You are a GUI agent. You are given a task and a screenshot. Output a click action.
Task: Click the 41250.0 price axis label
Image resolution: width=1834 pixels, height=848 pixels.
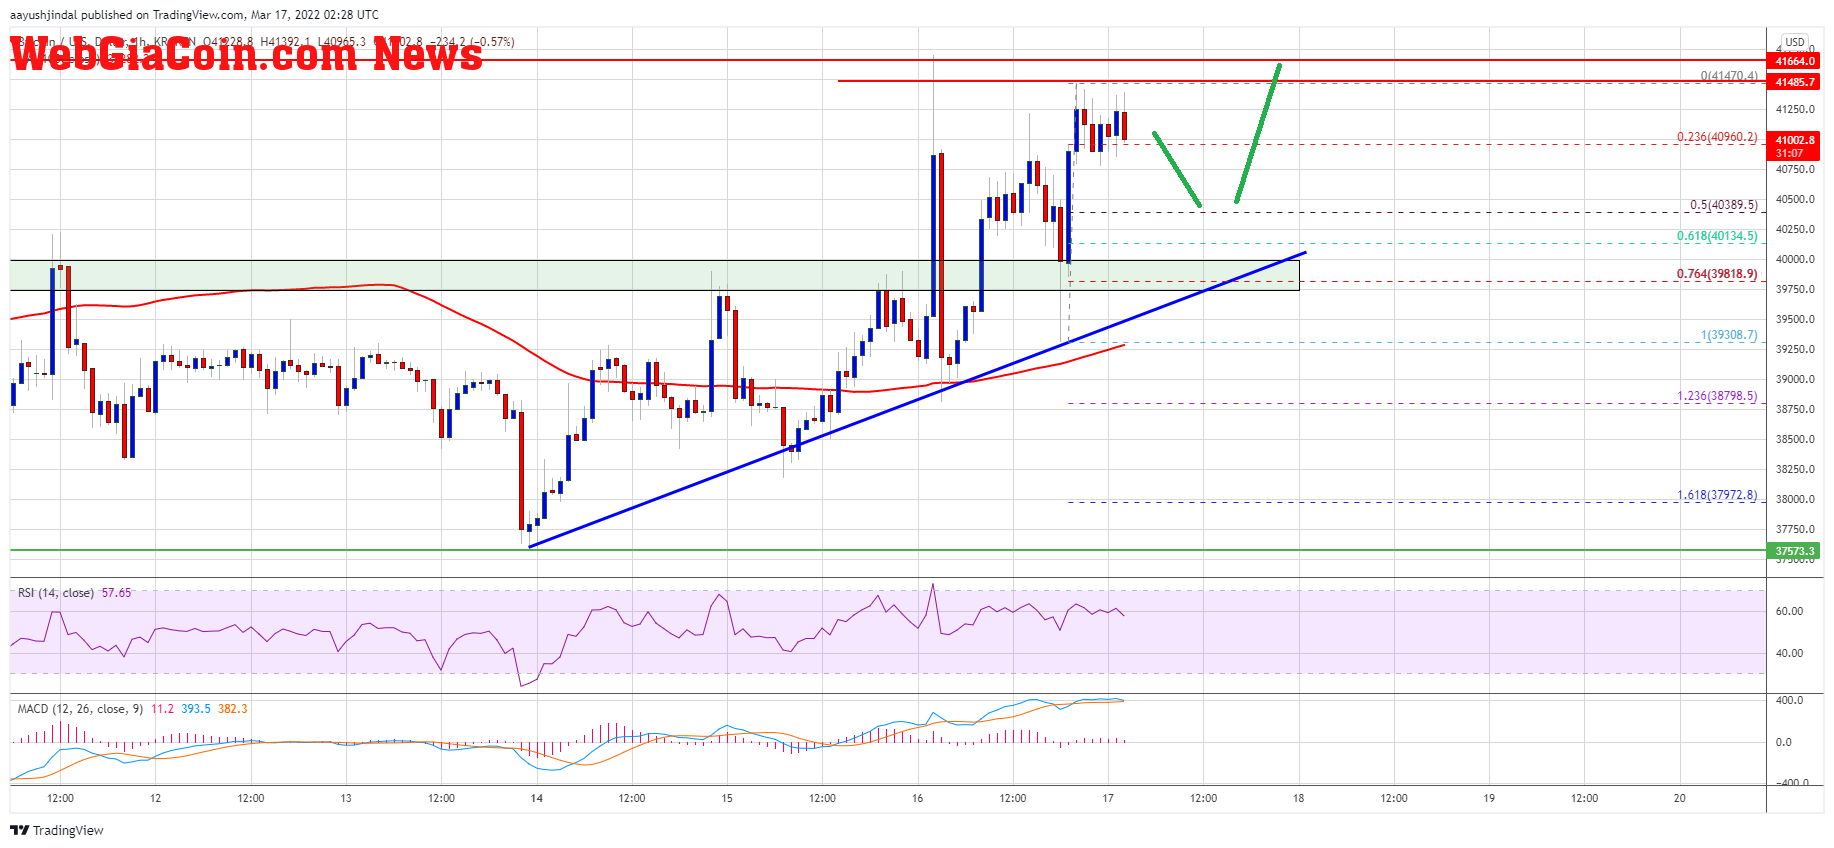1795,109
